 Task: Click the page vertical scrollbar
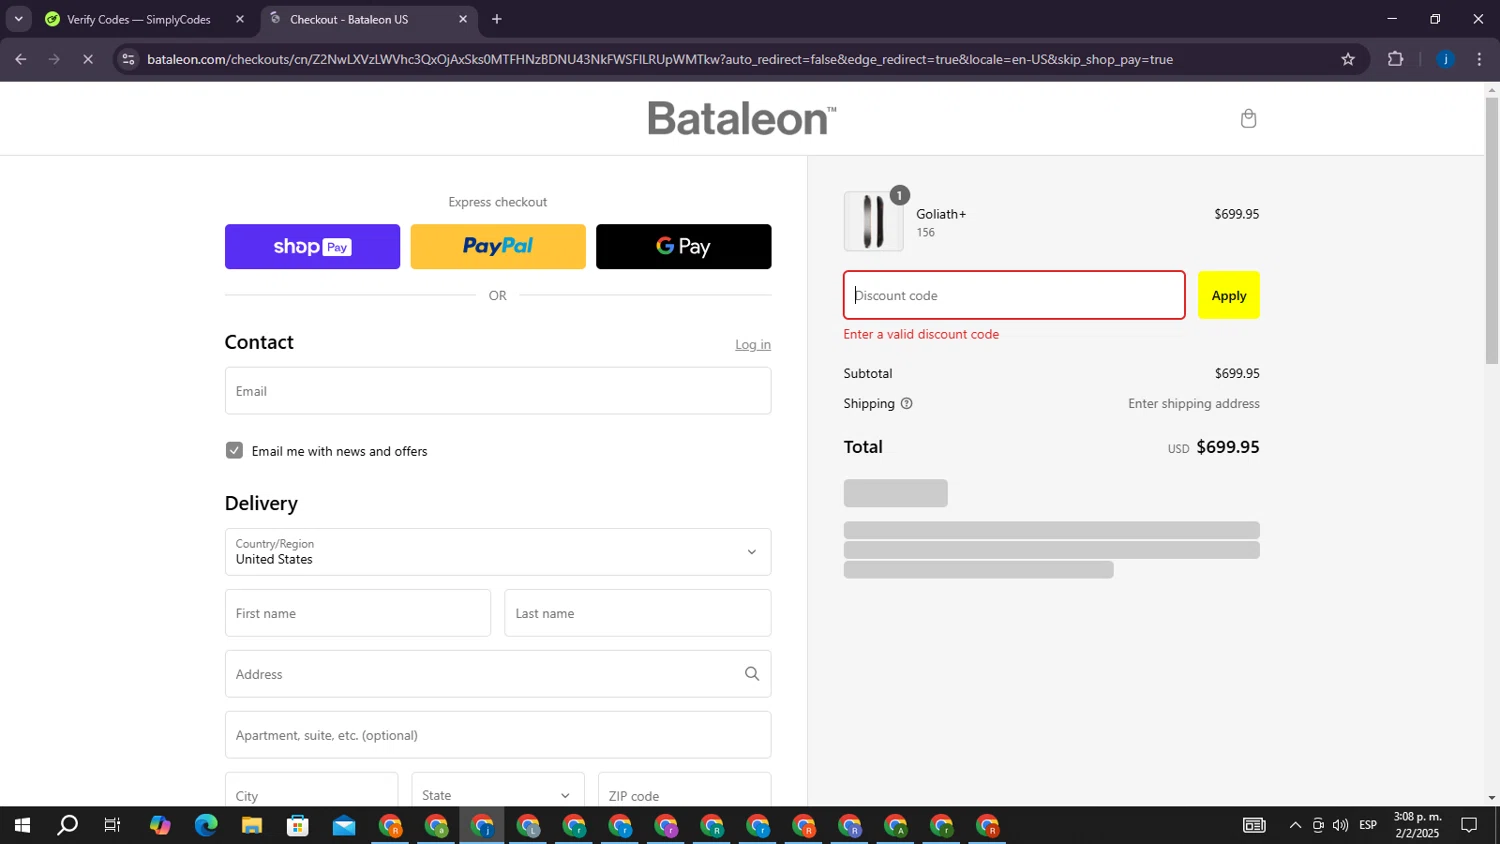1492,230
